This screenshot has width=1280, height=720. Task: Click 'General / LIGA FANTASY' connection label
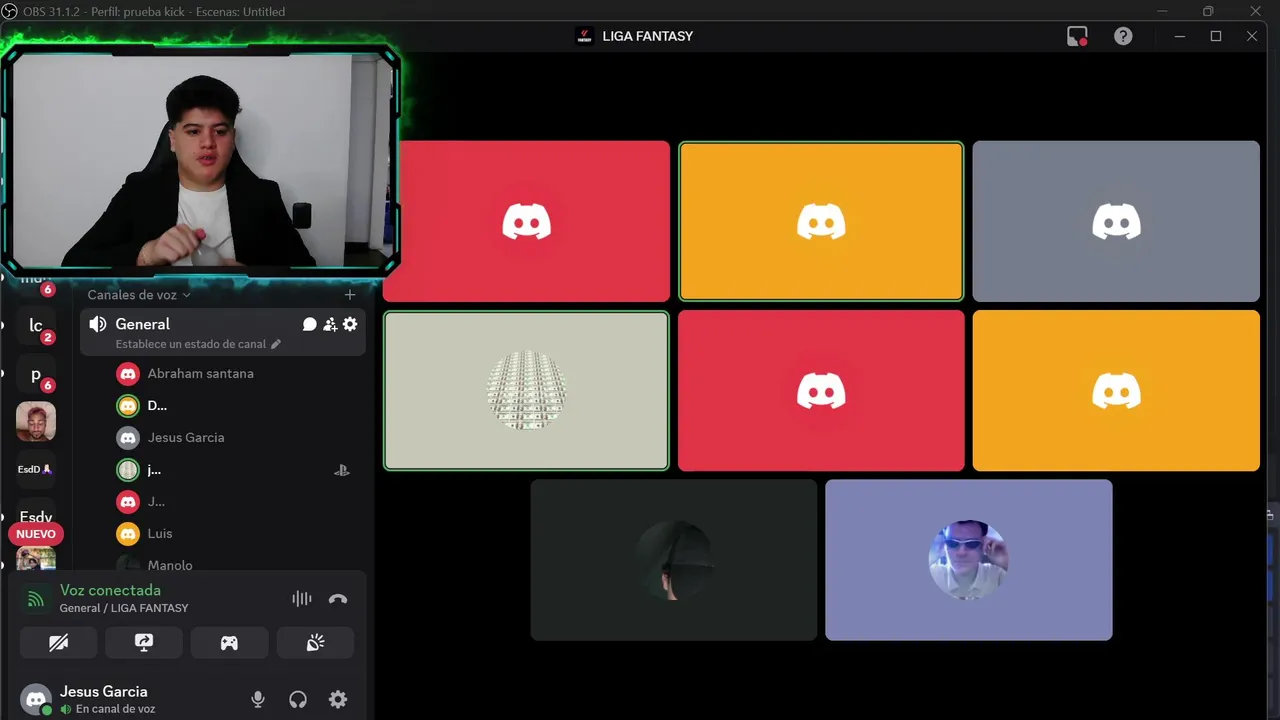(124, 608)
